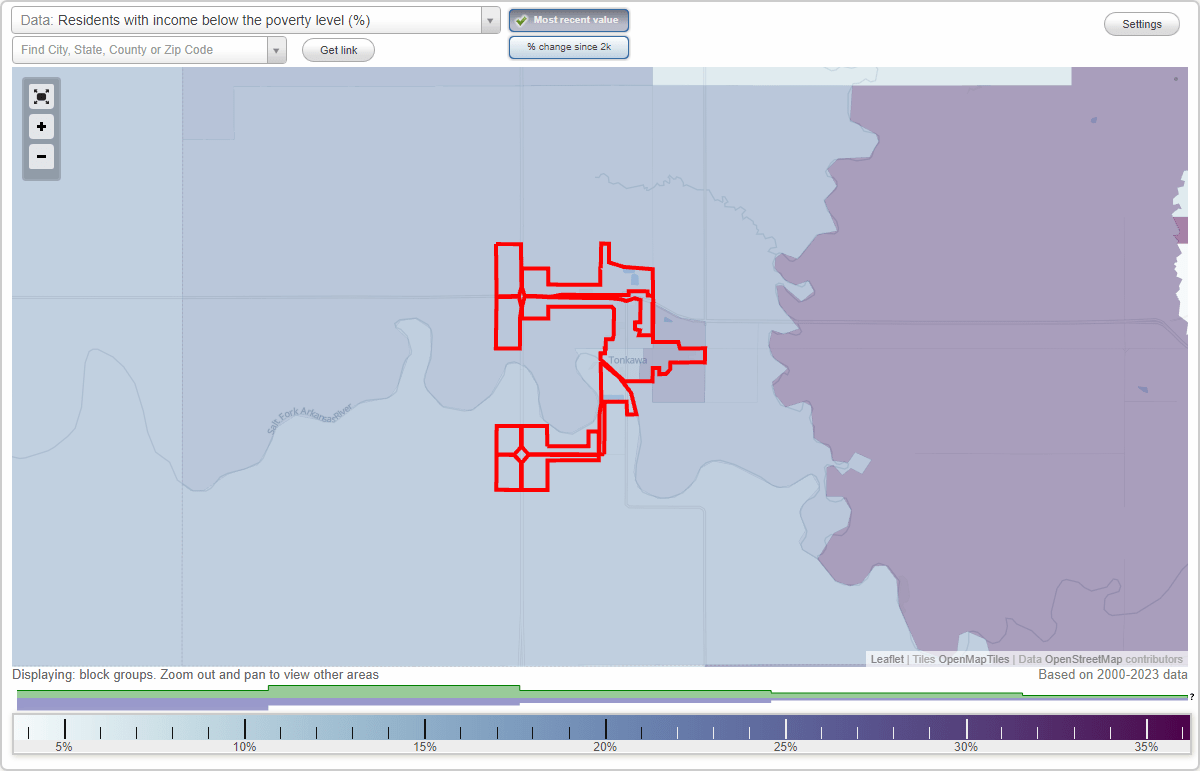This screenshot has height=771, width=1200.
Task: Open the poverty level dataset selector arrow
Action: point(488,19)
